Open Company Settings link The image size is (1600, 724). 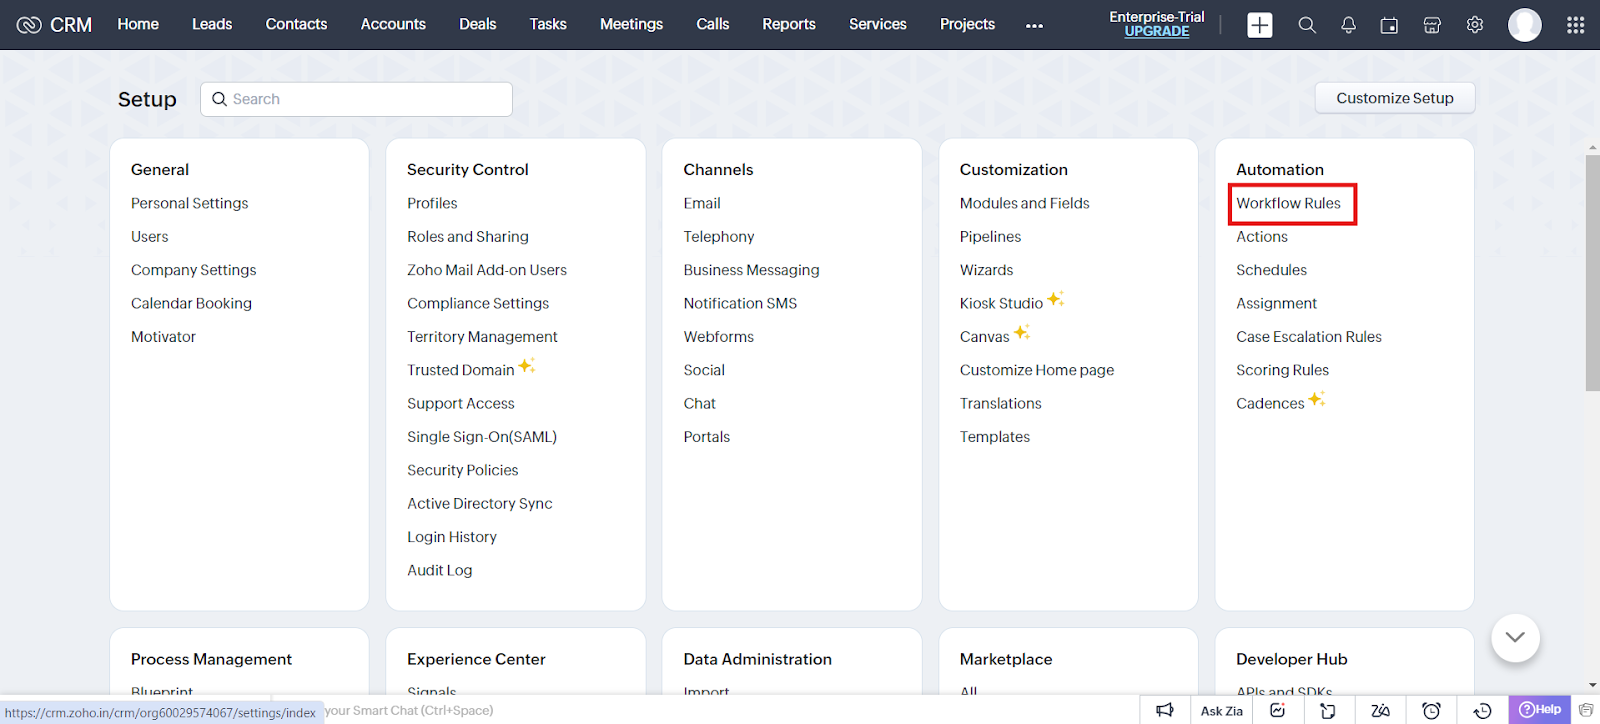[x=193, y=270]
